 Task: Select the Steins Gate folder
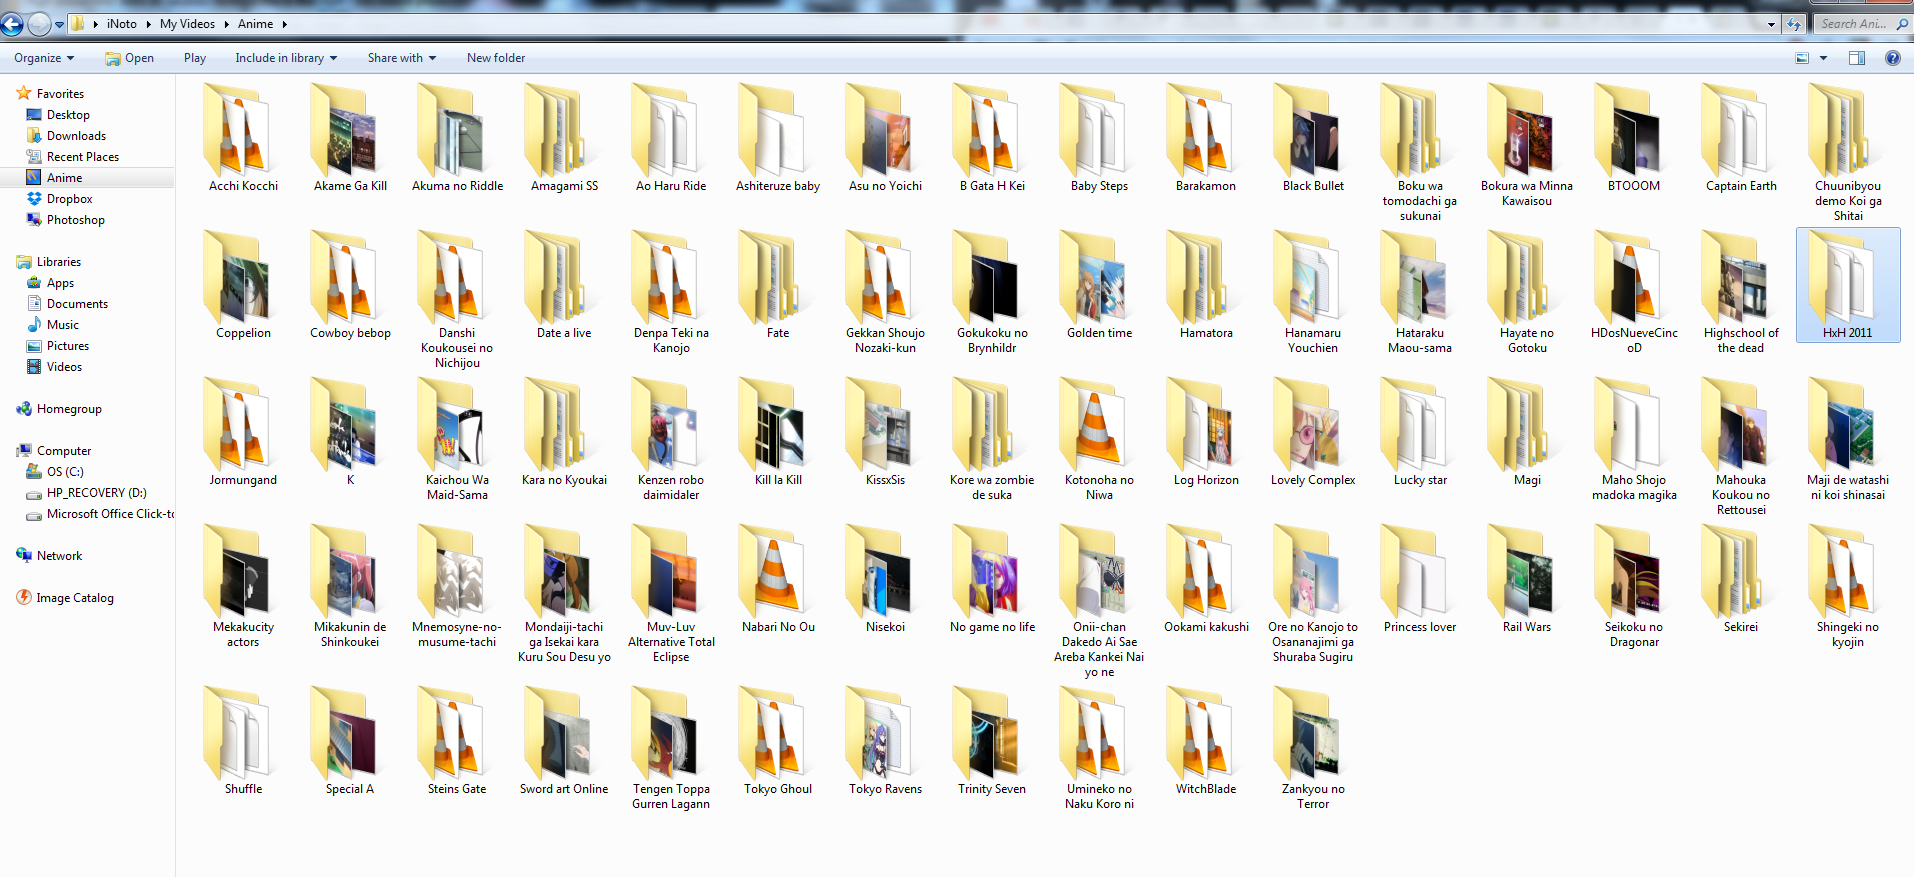[x=457, y=741]
